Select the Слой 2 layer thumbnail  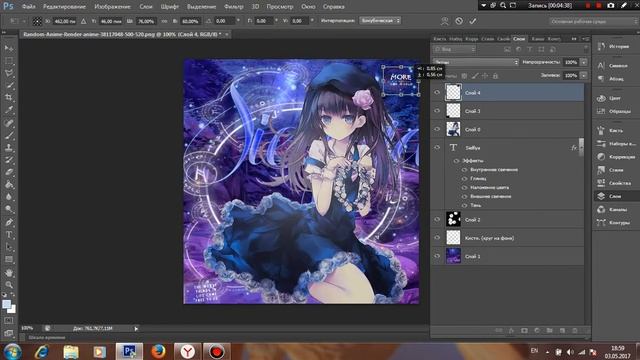453,219
